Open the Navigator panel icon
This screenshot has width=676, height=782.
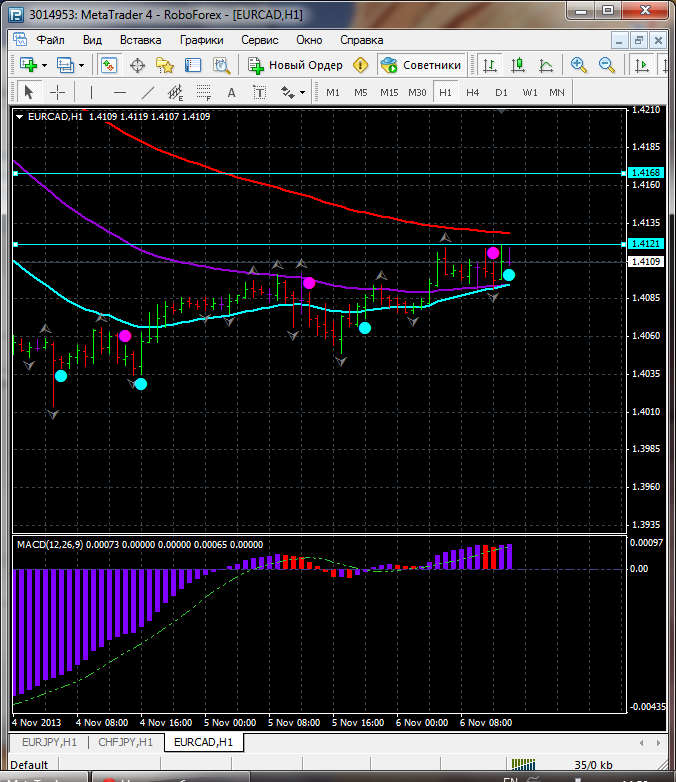click(165, 65)
